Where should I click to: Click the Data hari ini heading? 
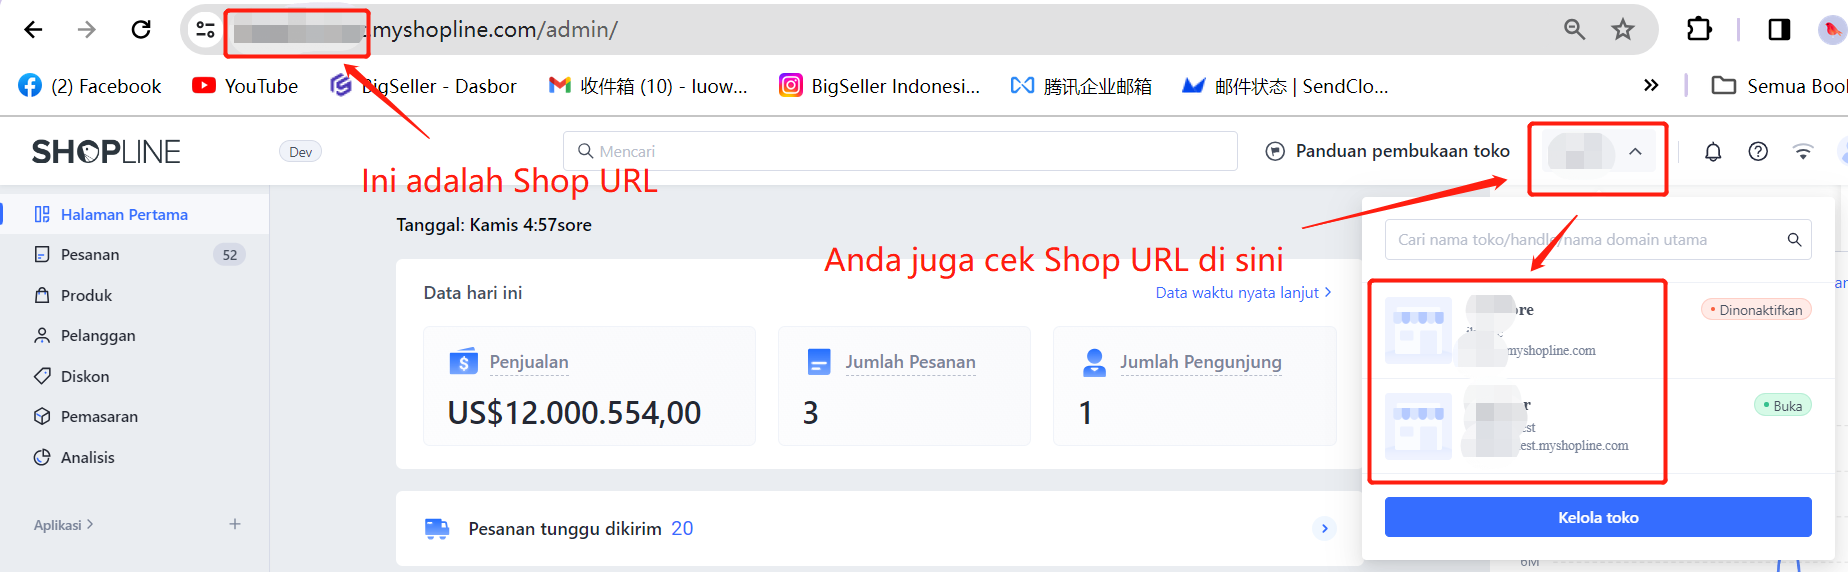click(x=473, y=293)
